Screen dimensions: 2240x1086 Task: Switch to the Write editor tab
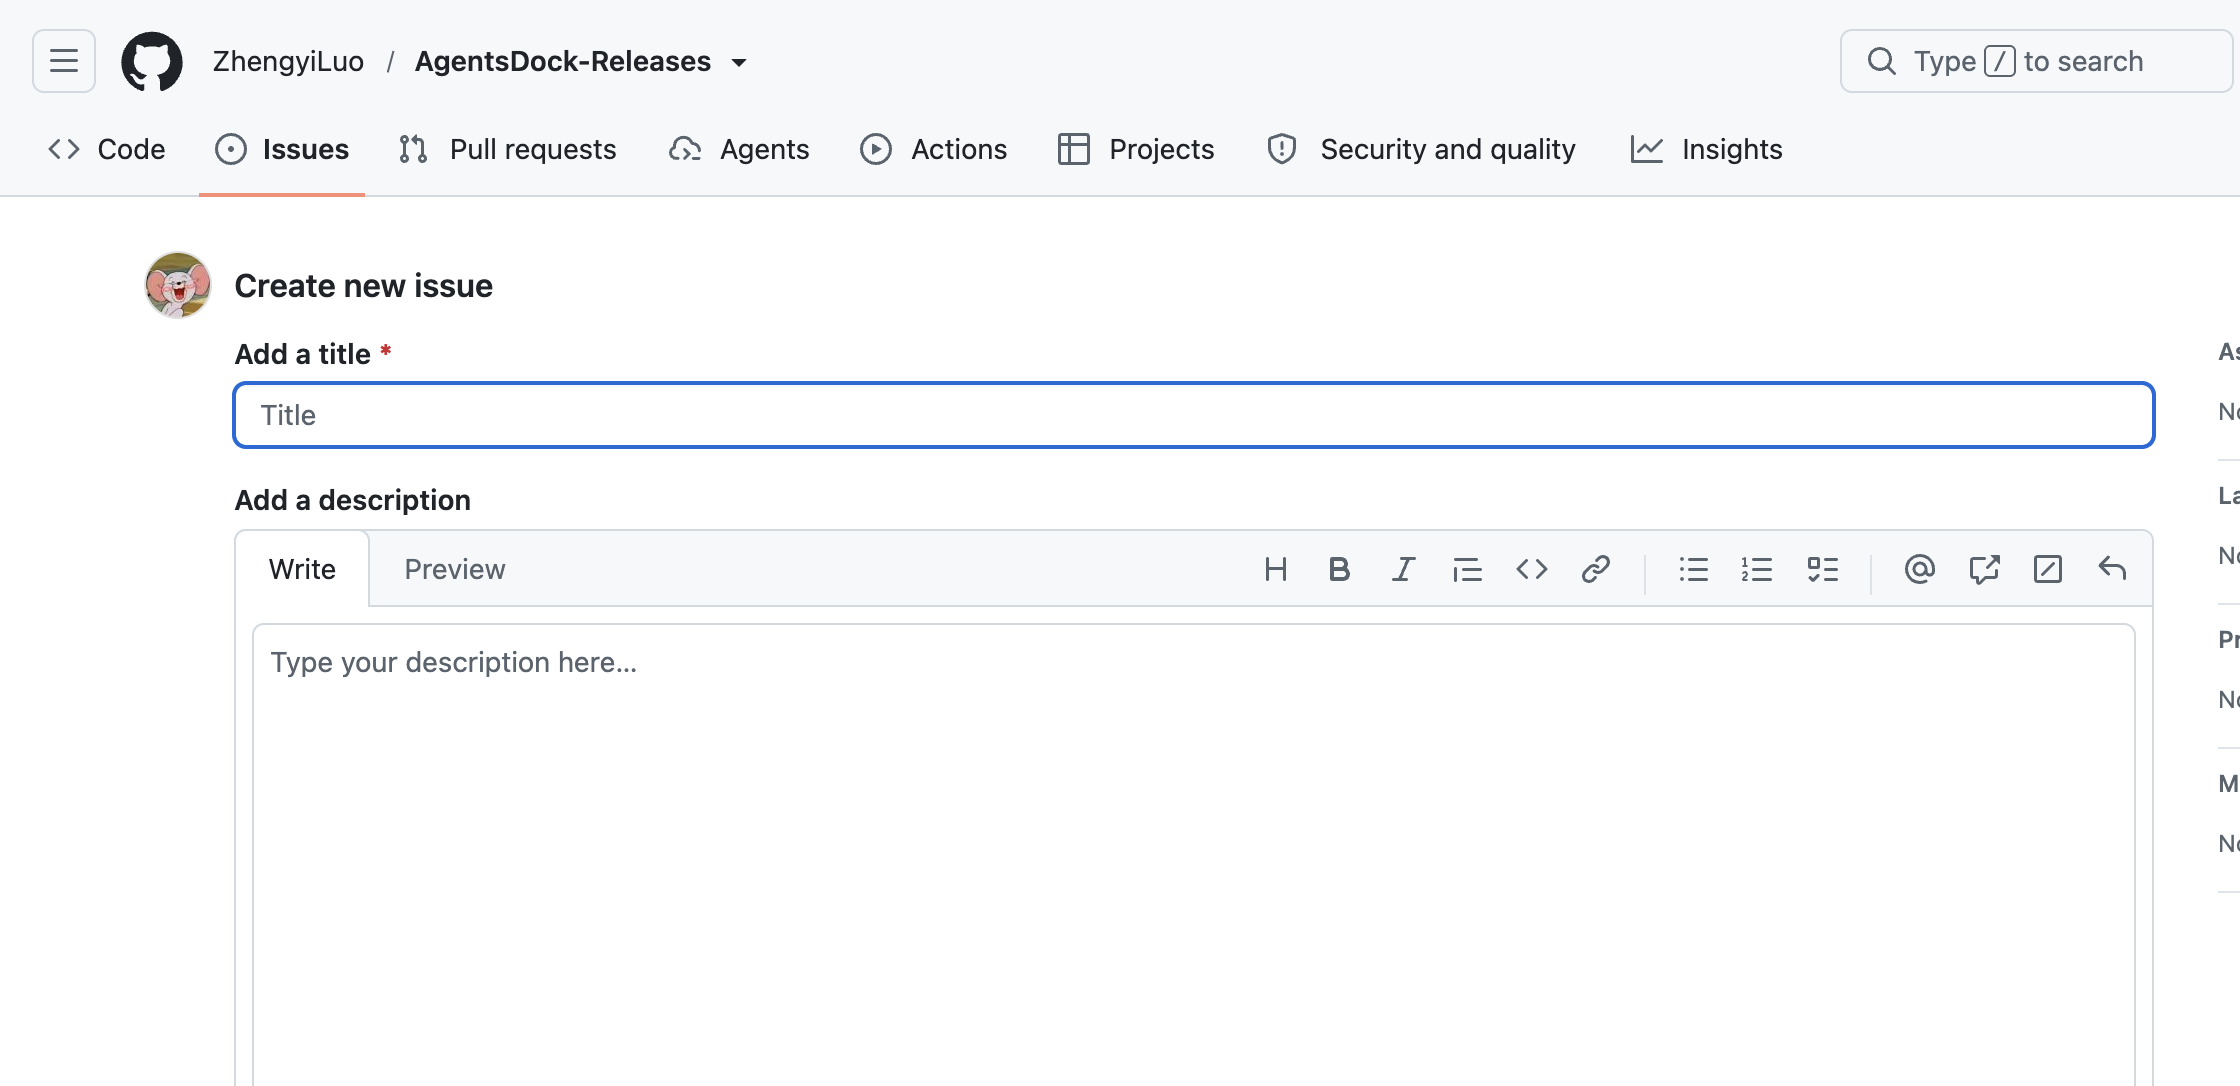tap(302, 569)
